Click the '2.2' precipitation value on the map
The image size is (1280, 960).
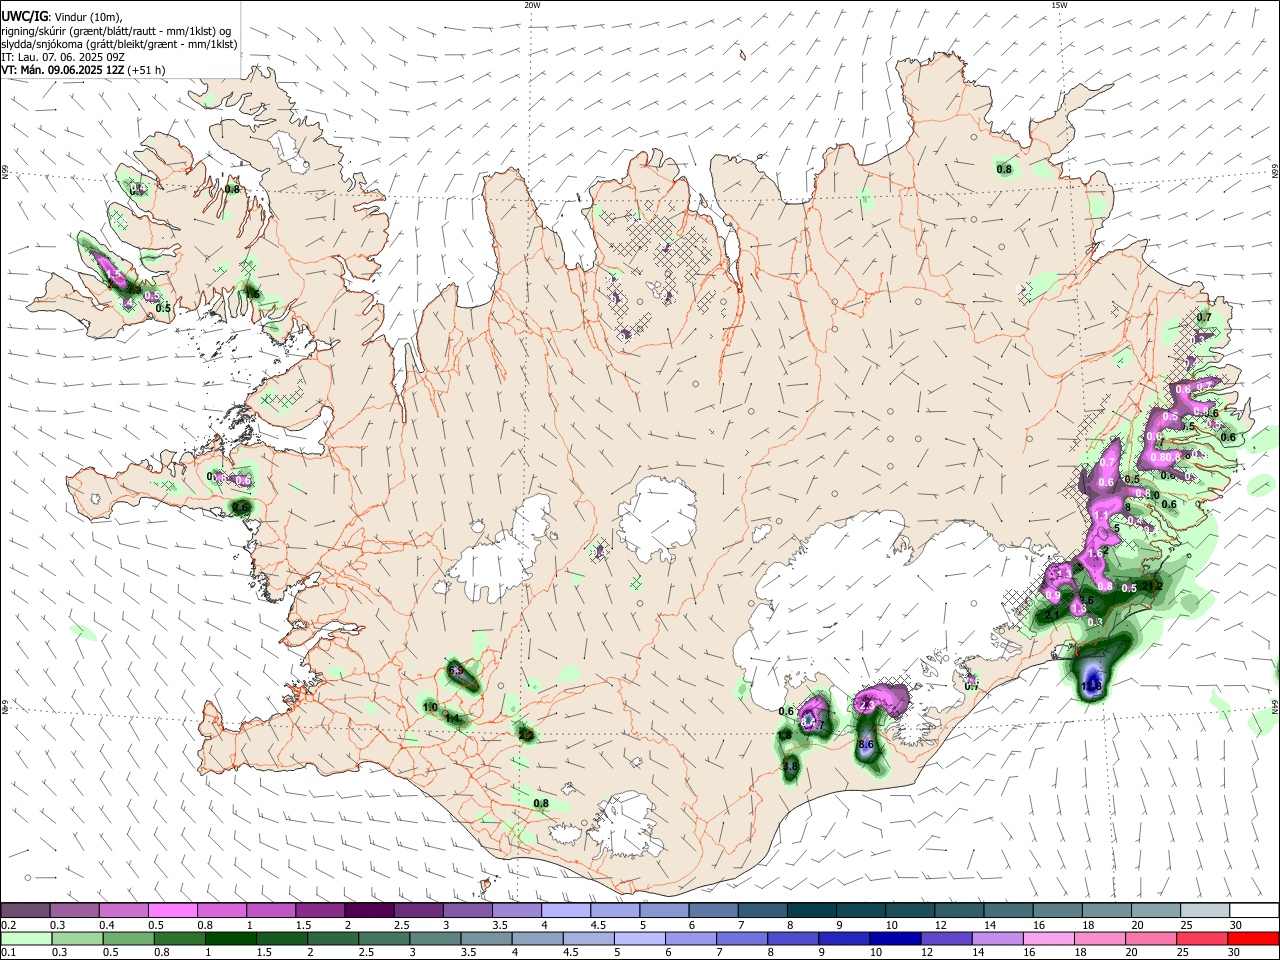coord(526,735)
